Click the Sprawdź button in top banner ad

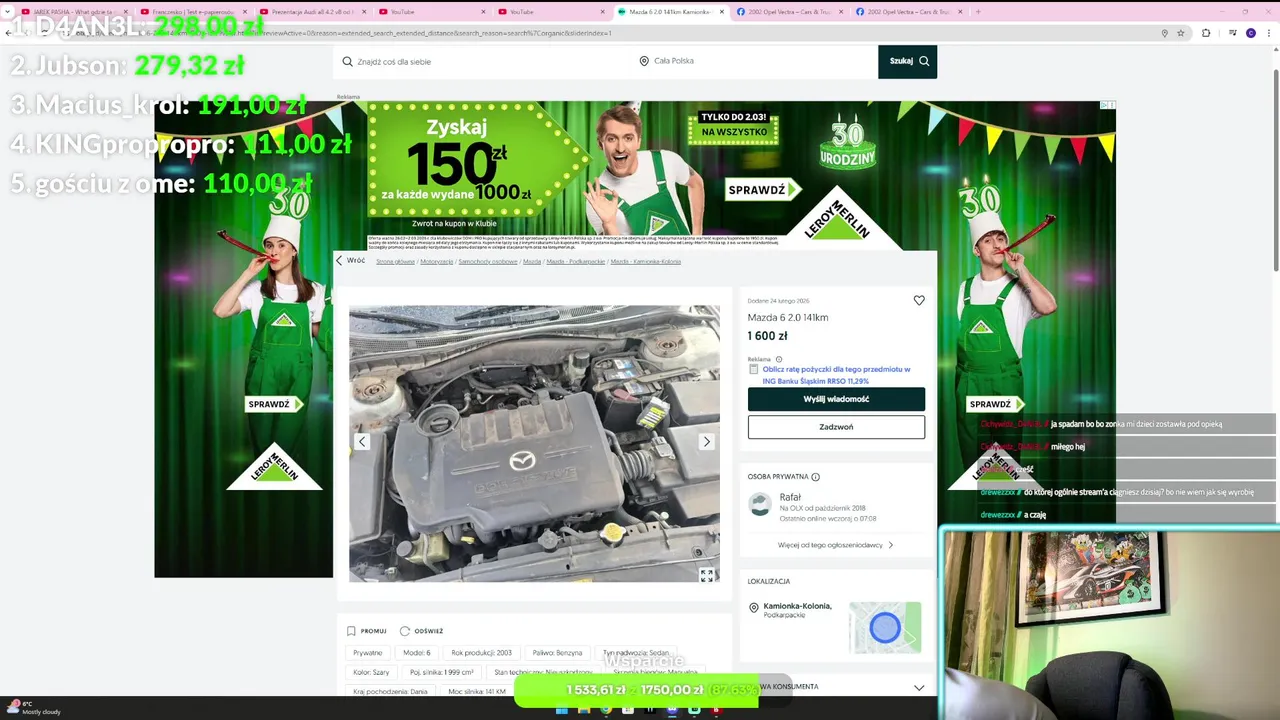point(764,189)
